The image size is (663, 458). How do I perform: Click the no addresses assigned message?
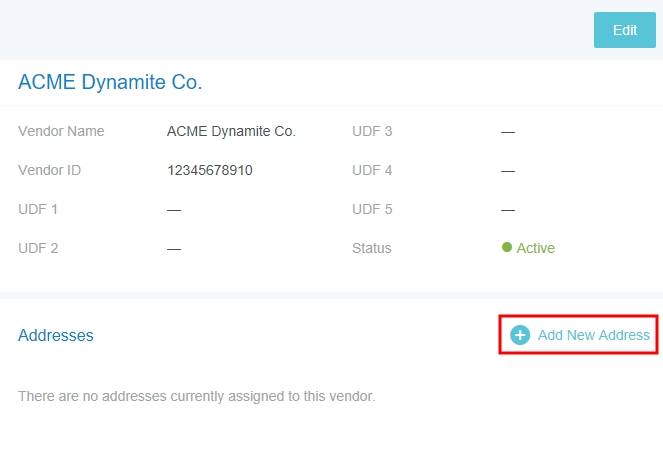click(x=196, y=396)
